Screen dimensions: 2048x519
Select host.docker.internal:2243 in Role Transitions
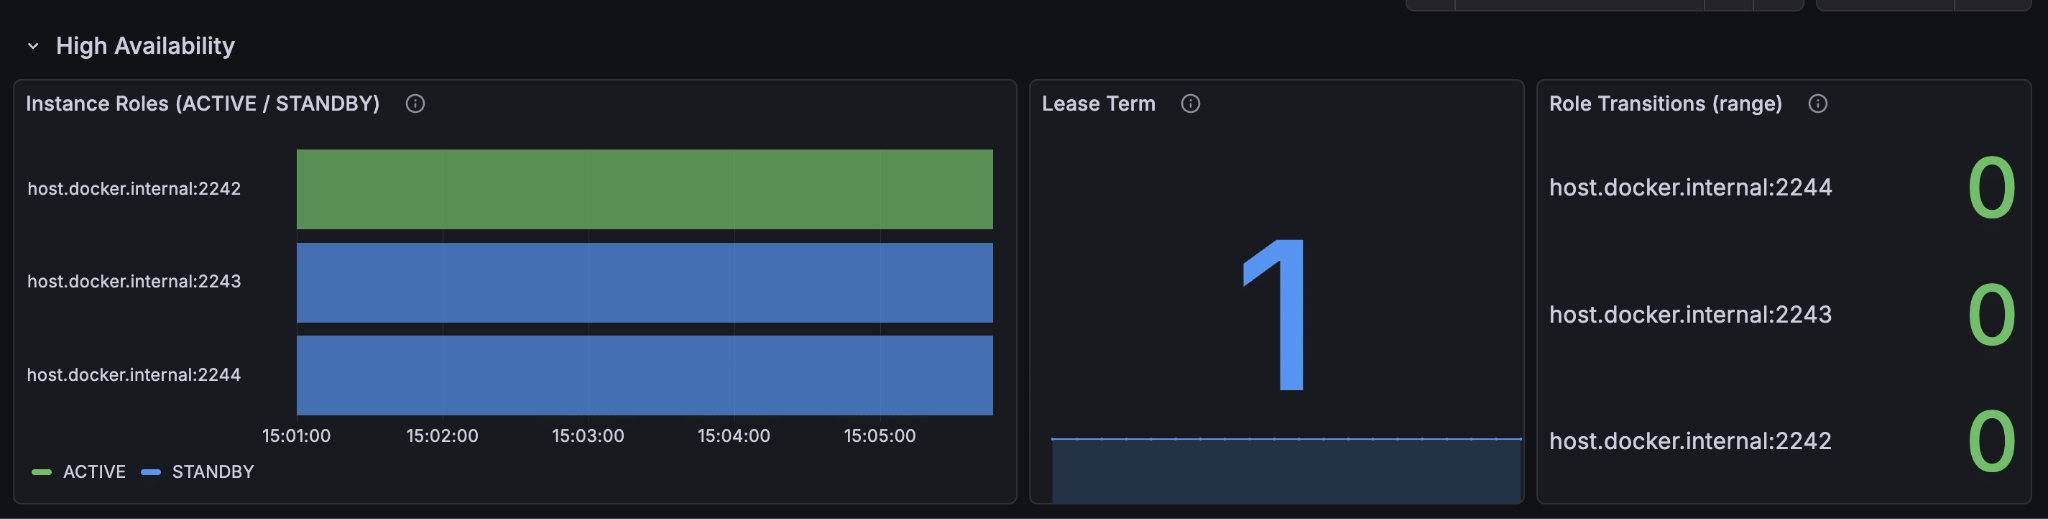(1690, 315)
